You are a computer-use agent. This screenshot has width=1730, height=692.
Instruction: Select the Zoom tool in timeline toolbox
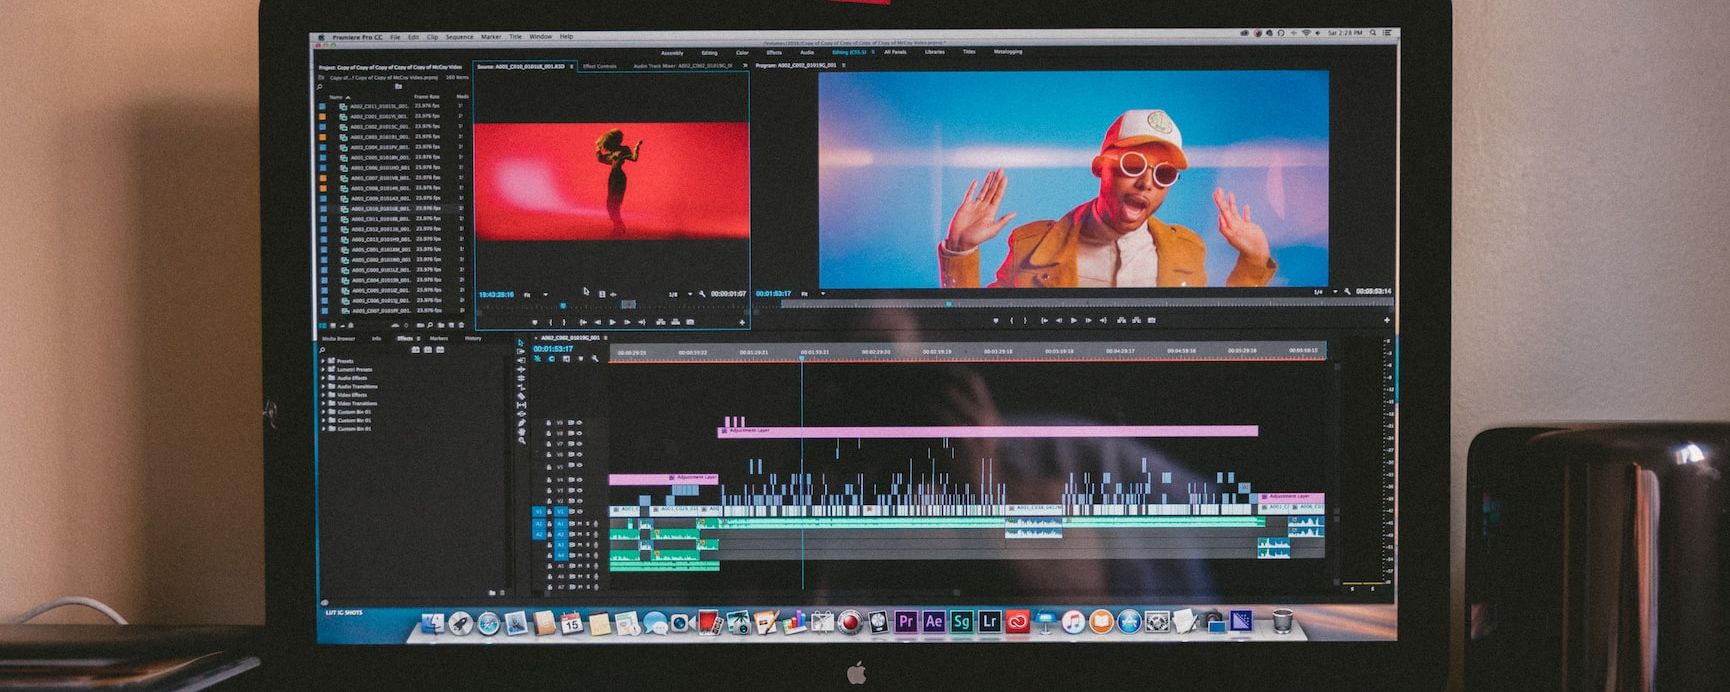[521, 441]
